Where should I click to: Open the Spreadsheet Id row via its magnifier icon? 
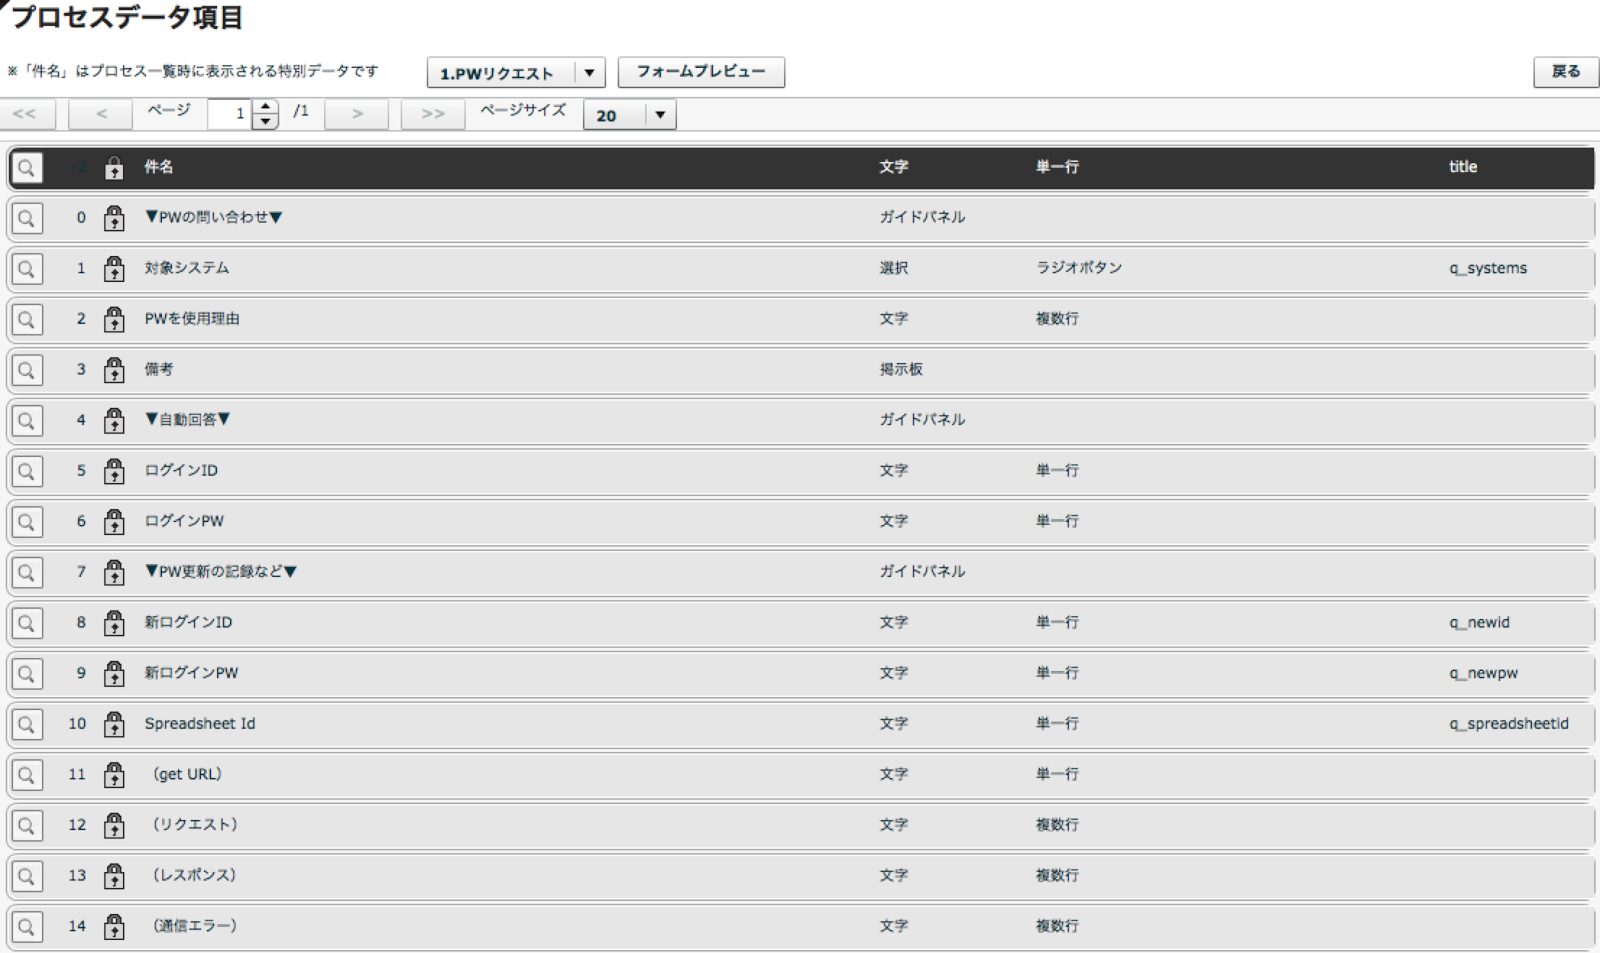27,723
